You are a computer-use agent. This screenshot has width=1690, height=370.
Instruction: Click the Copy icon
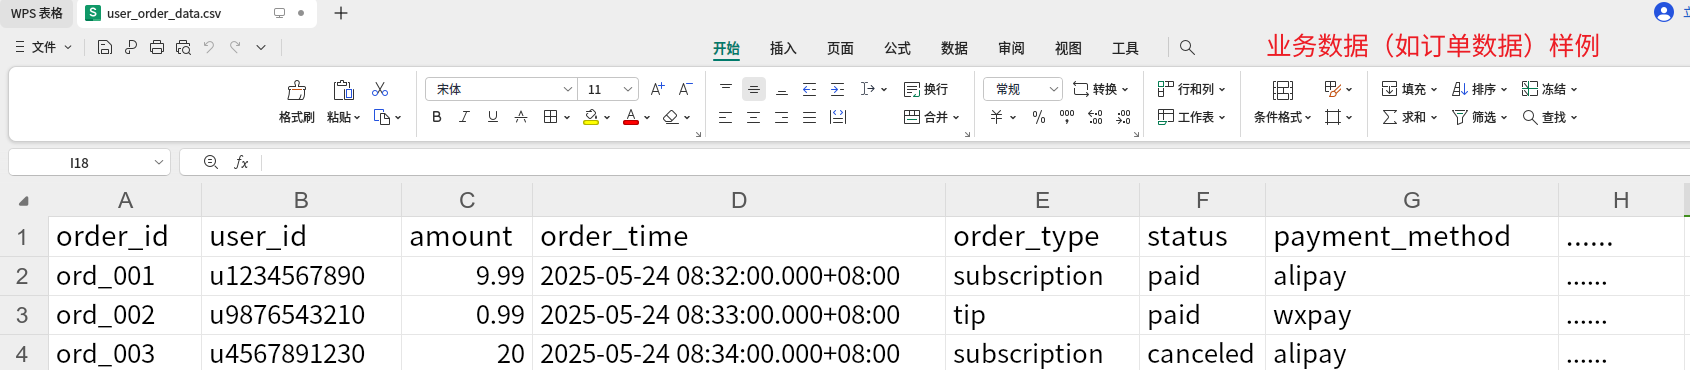tap(382, 117)
